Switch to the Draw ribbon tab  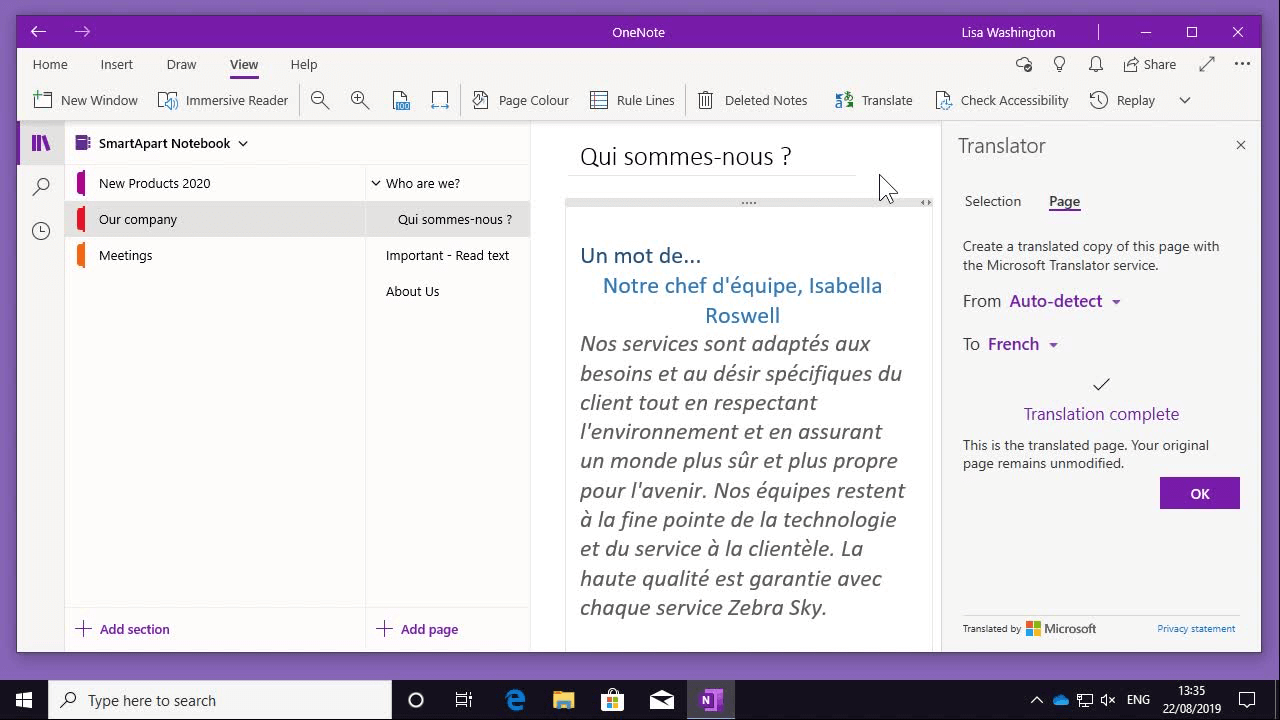[181, 64]
